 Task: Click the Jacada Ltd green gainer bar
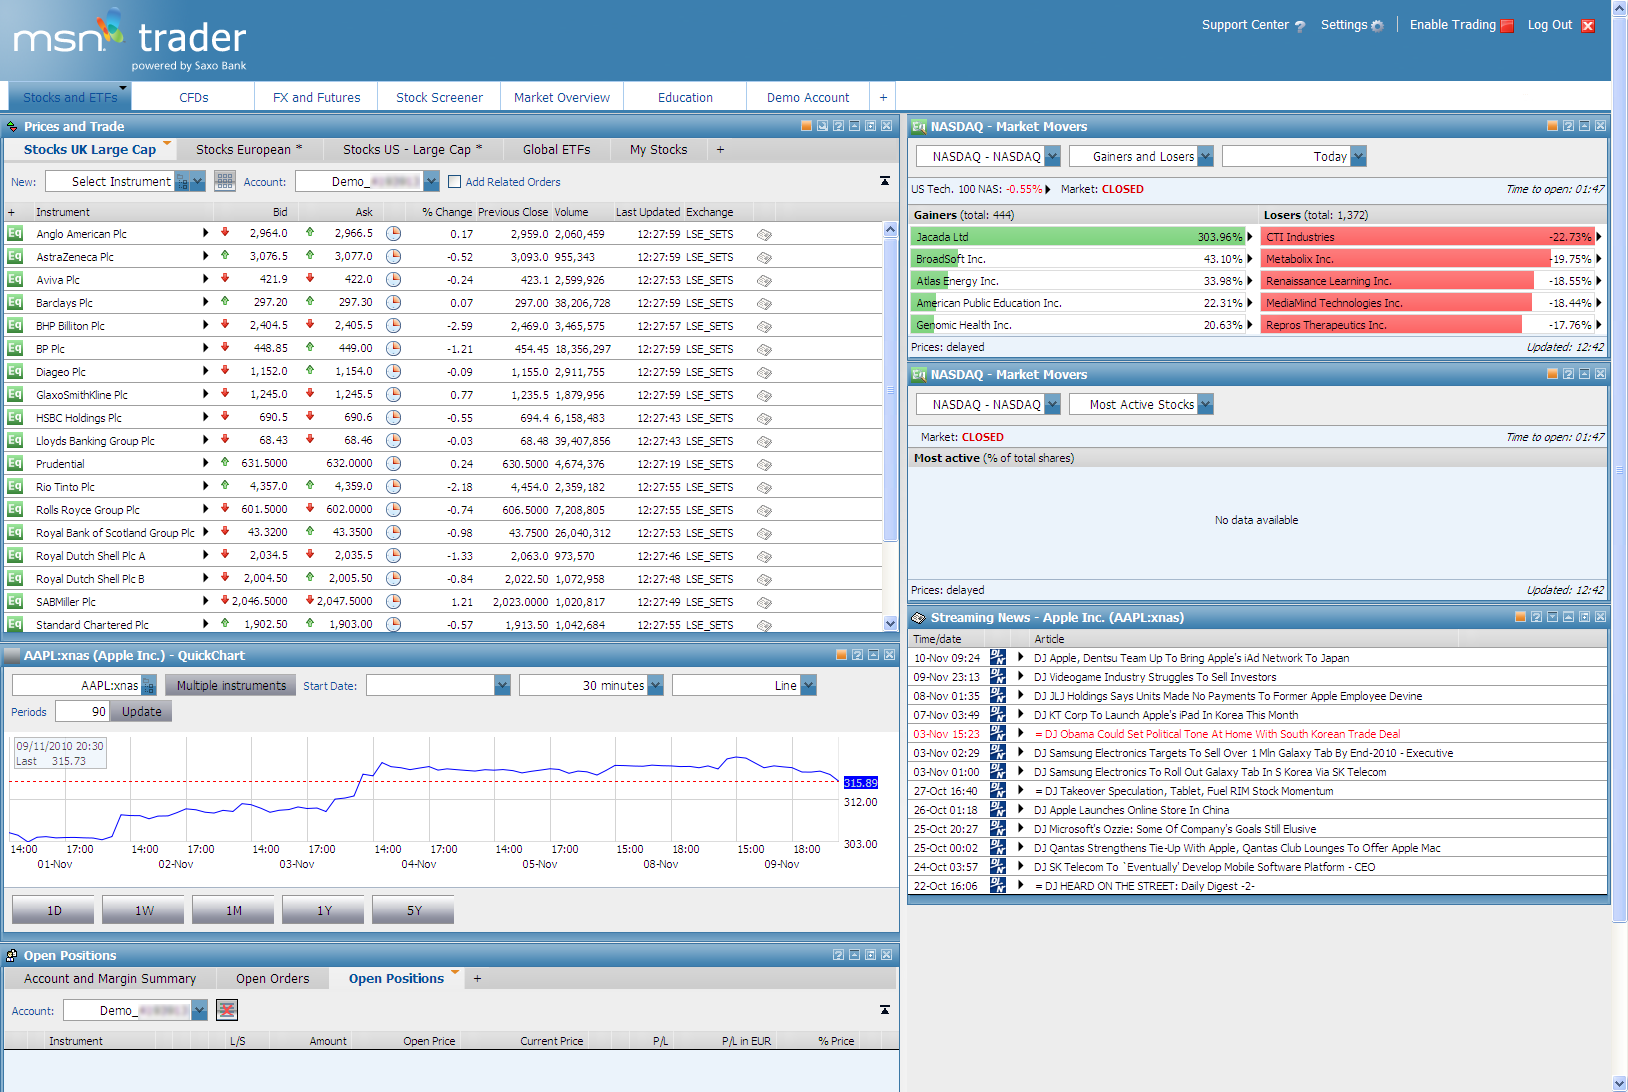1078,237
